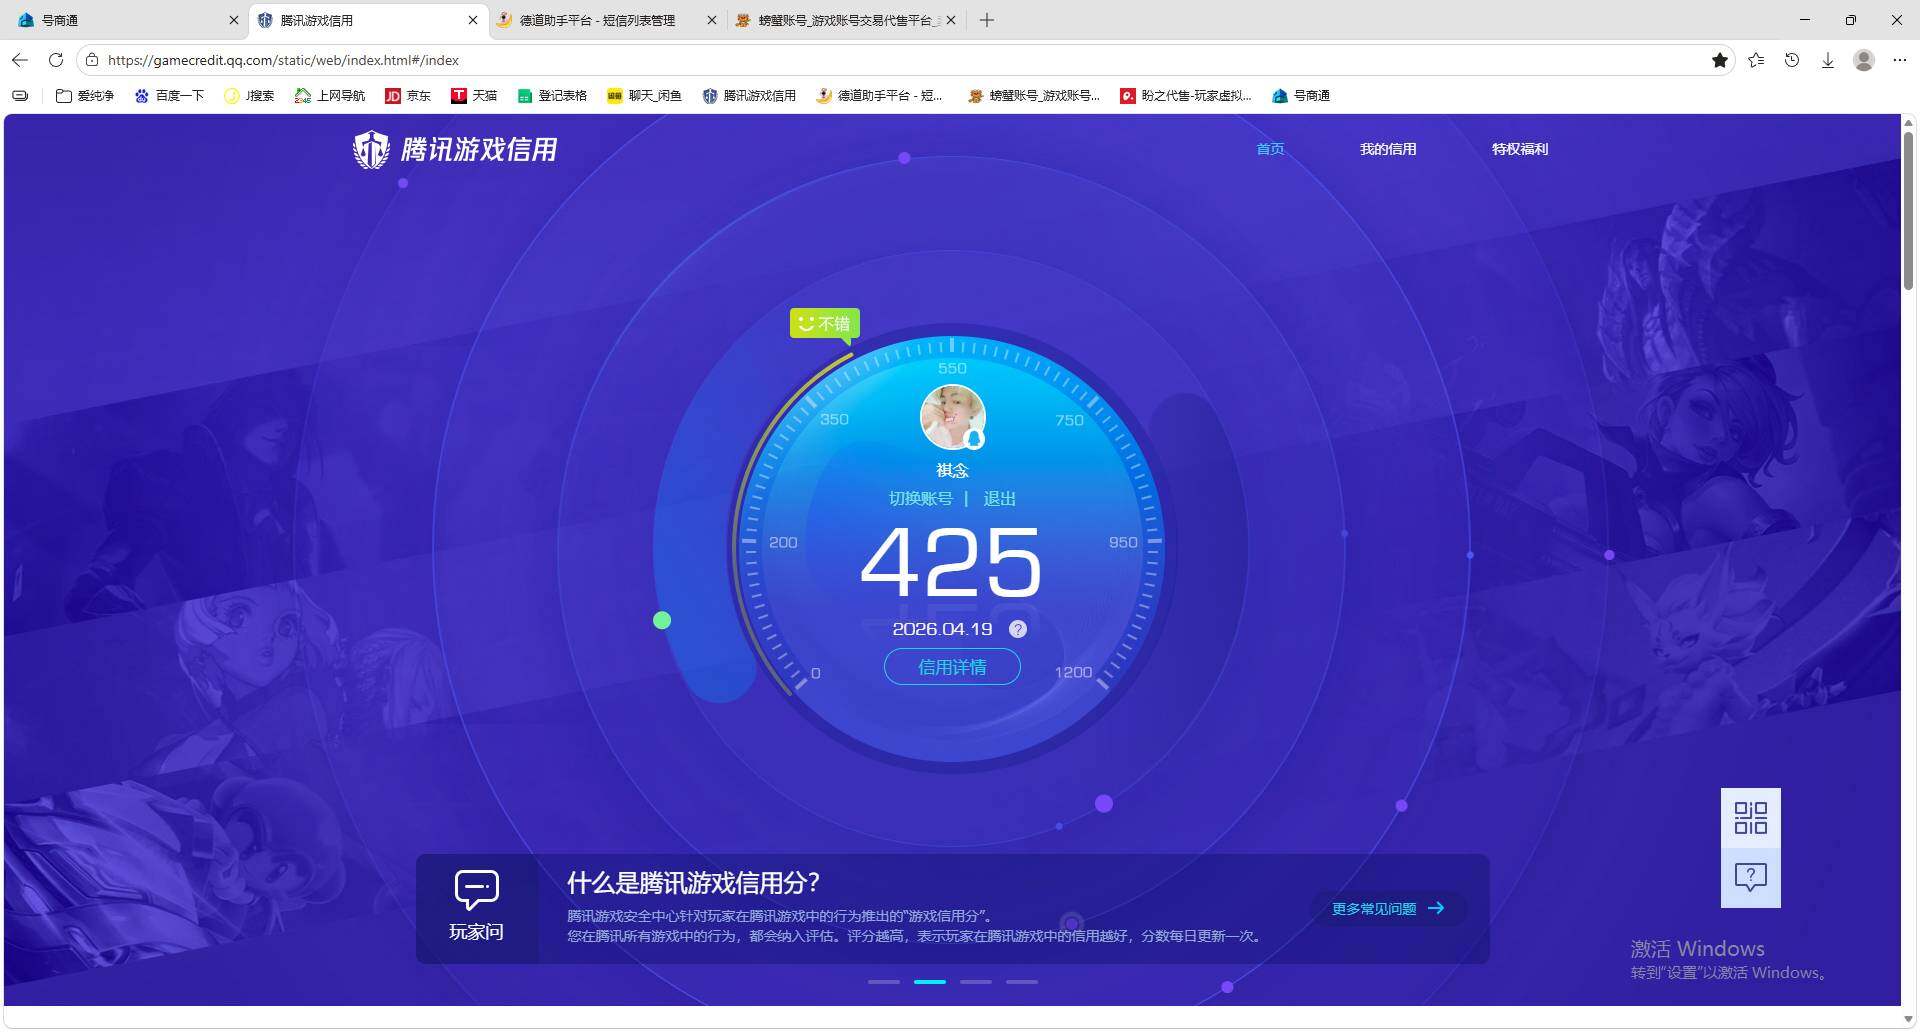The height and width of the screenshot is (1032, 1920).
Task: Click the question mark help icon beside date
Action: tap(1018, 629)
